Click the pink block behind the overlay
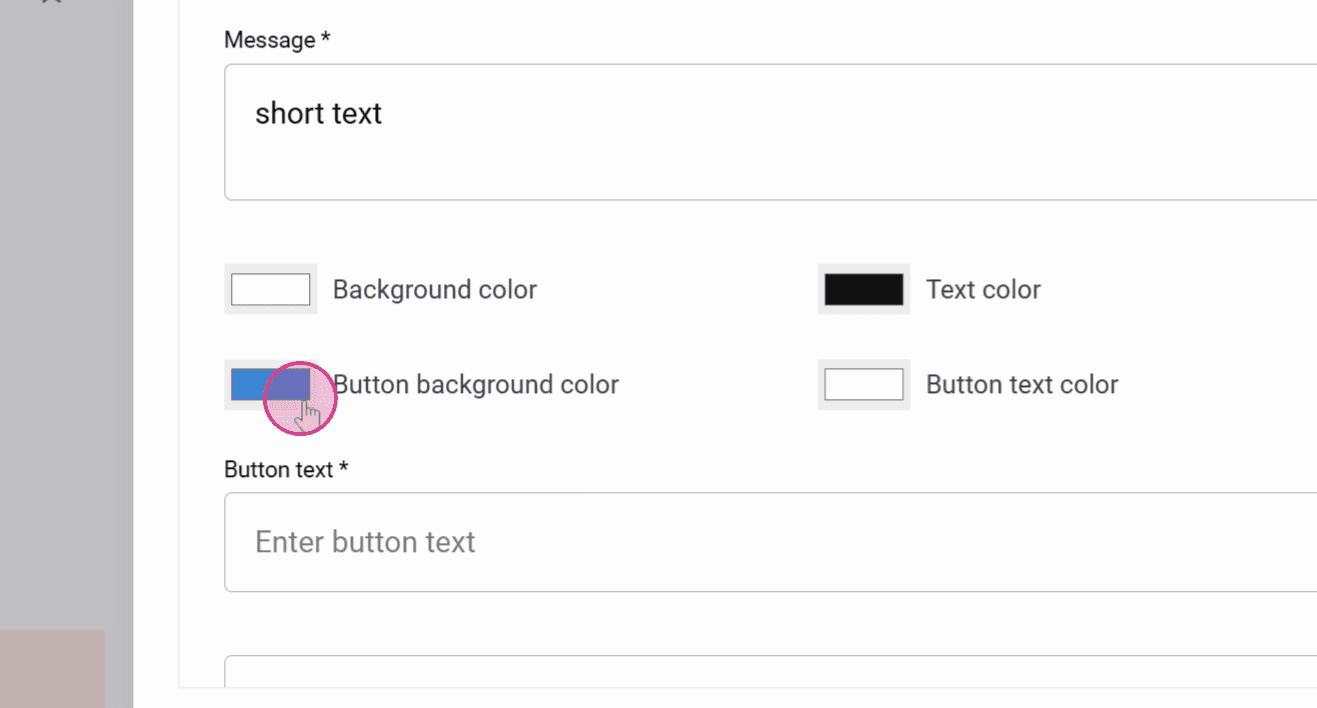This screenshot has width=1317, height=708. pos(52,668)
